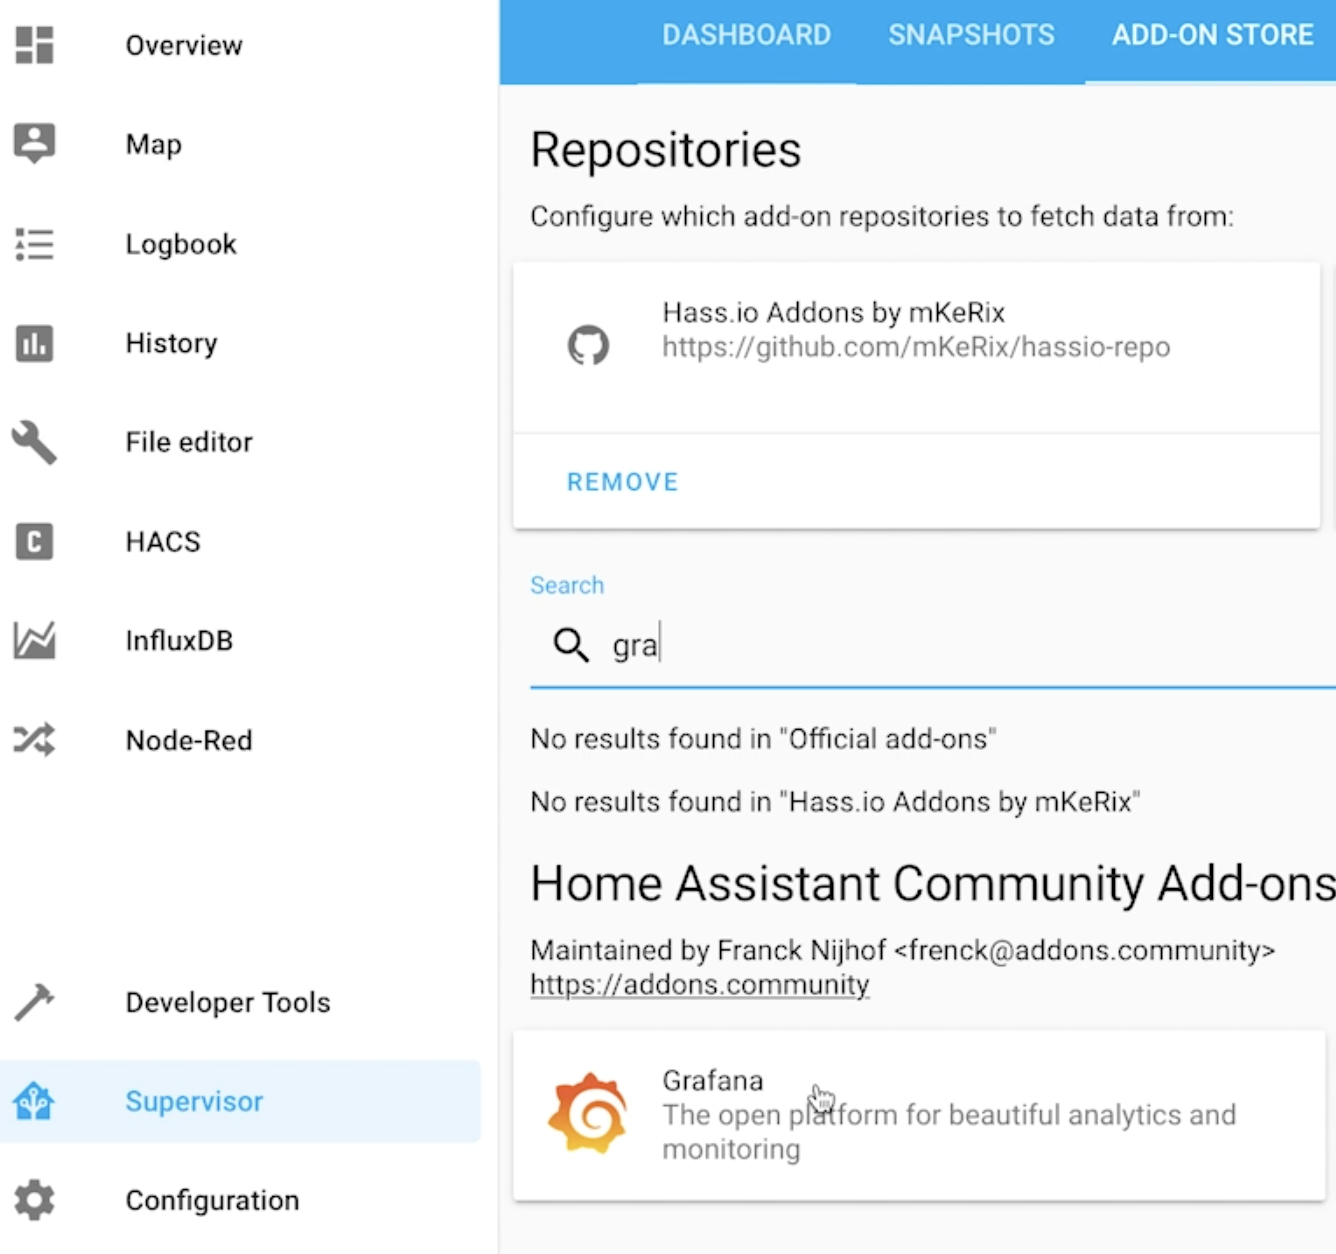Click the Grafana description text
The width and height of the screenshot is (1336, 1254).
[949, 1132]
